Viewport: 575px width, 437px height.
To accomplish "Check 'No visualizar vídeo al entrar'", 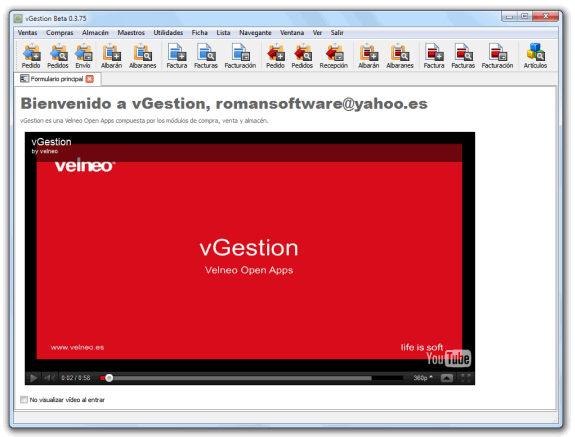I will coord(24,399).
